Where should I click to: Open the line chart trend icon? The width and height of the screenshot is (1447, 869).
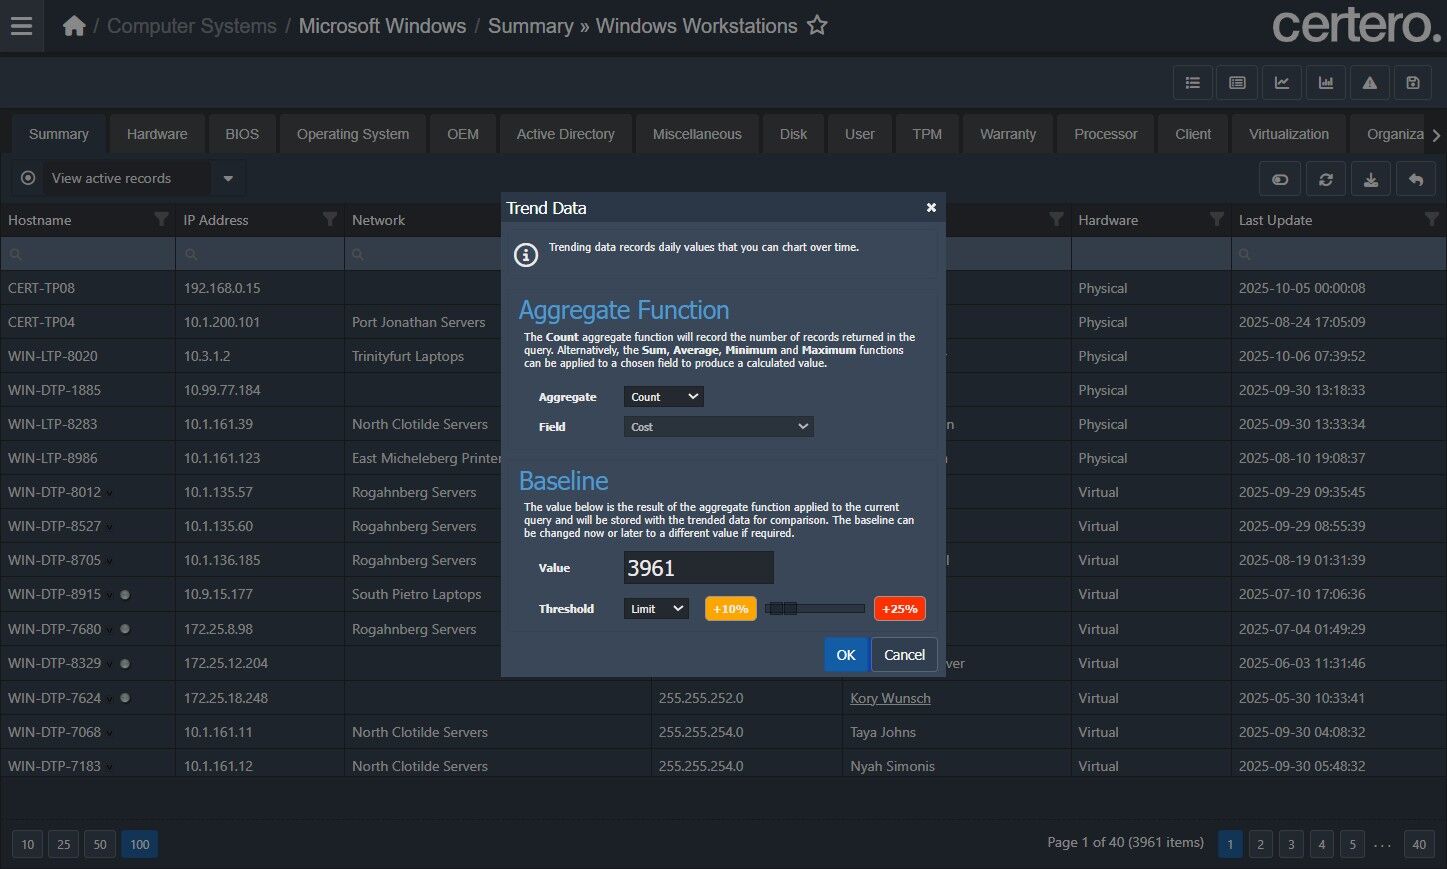click(1281, 83)
